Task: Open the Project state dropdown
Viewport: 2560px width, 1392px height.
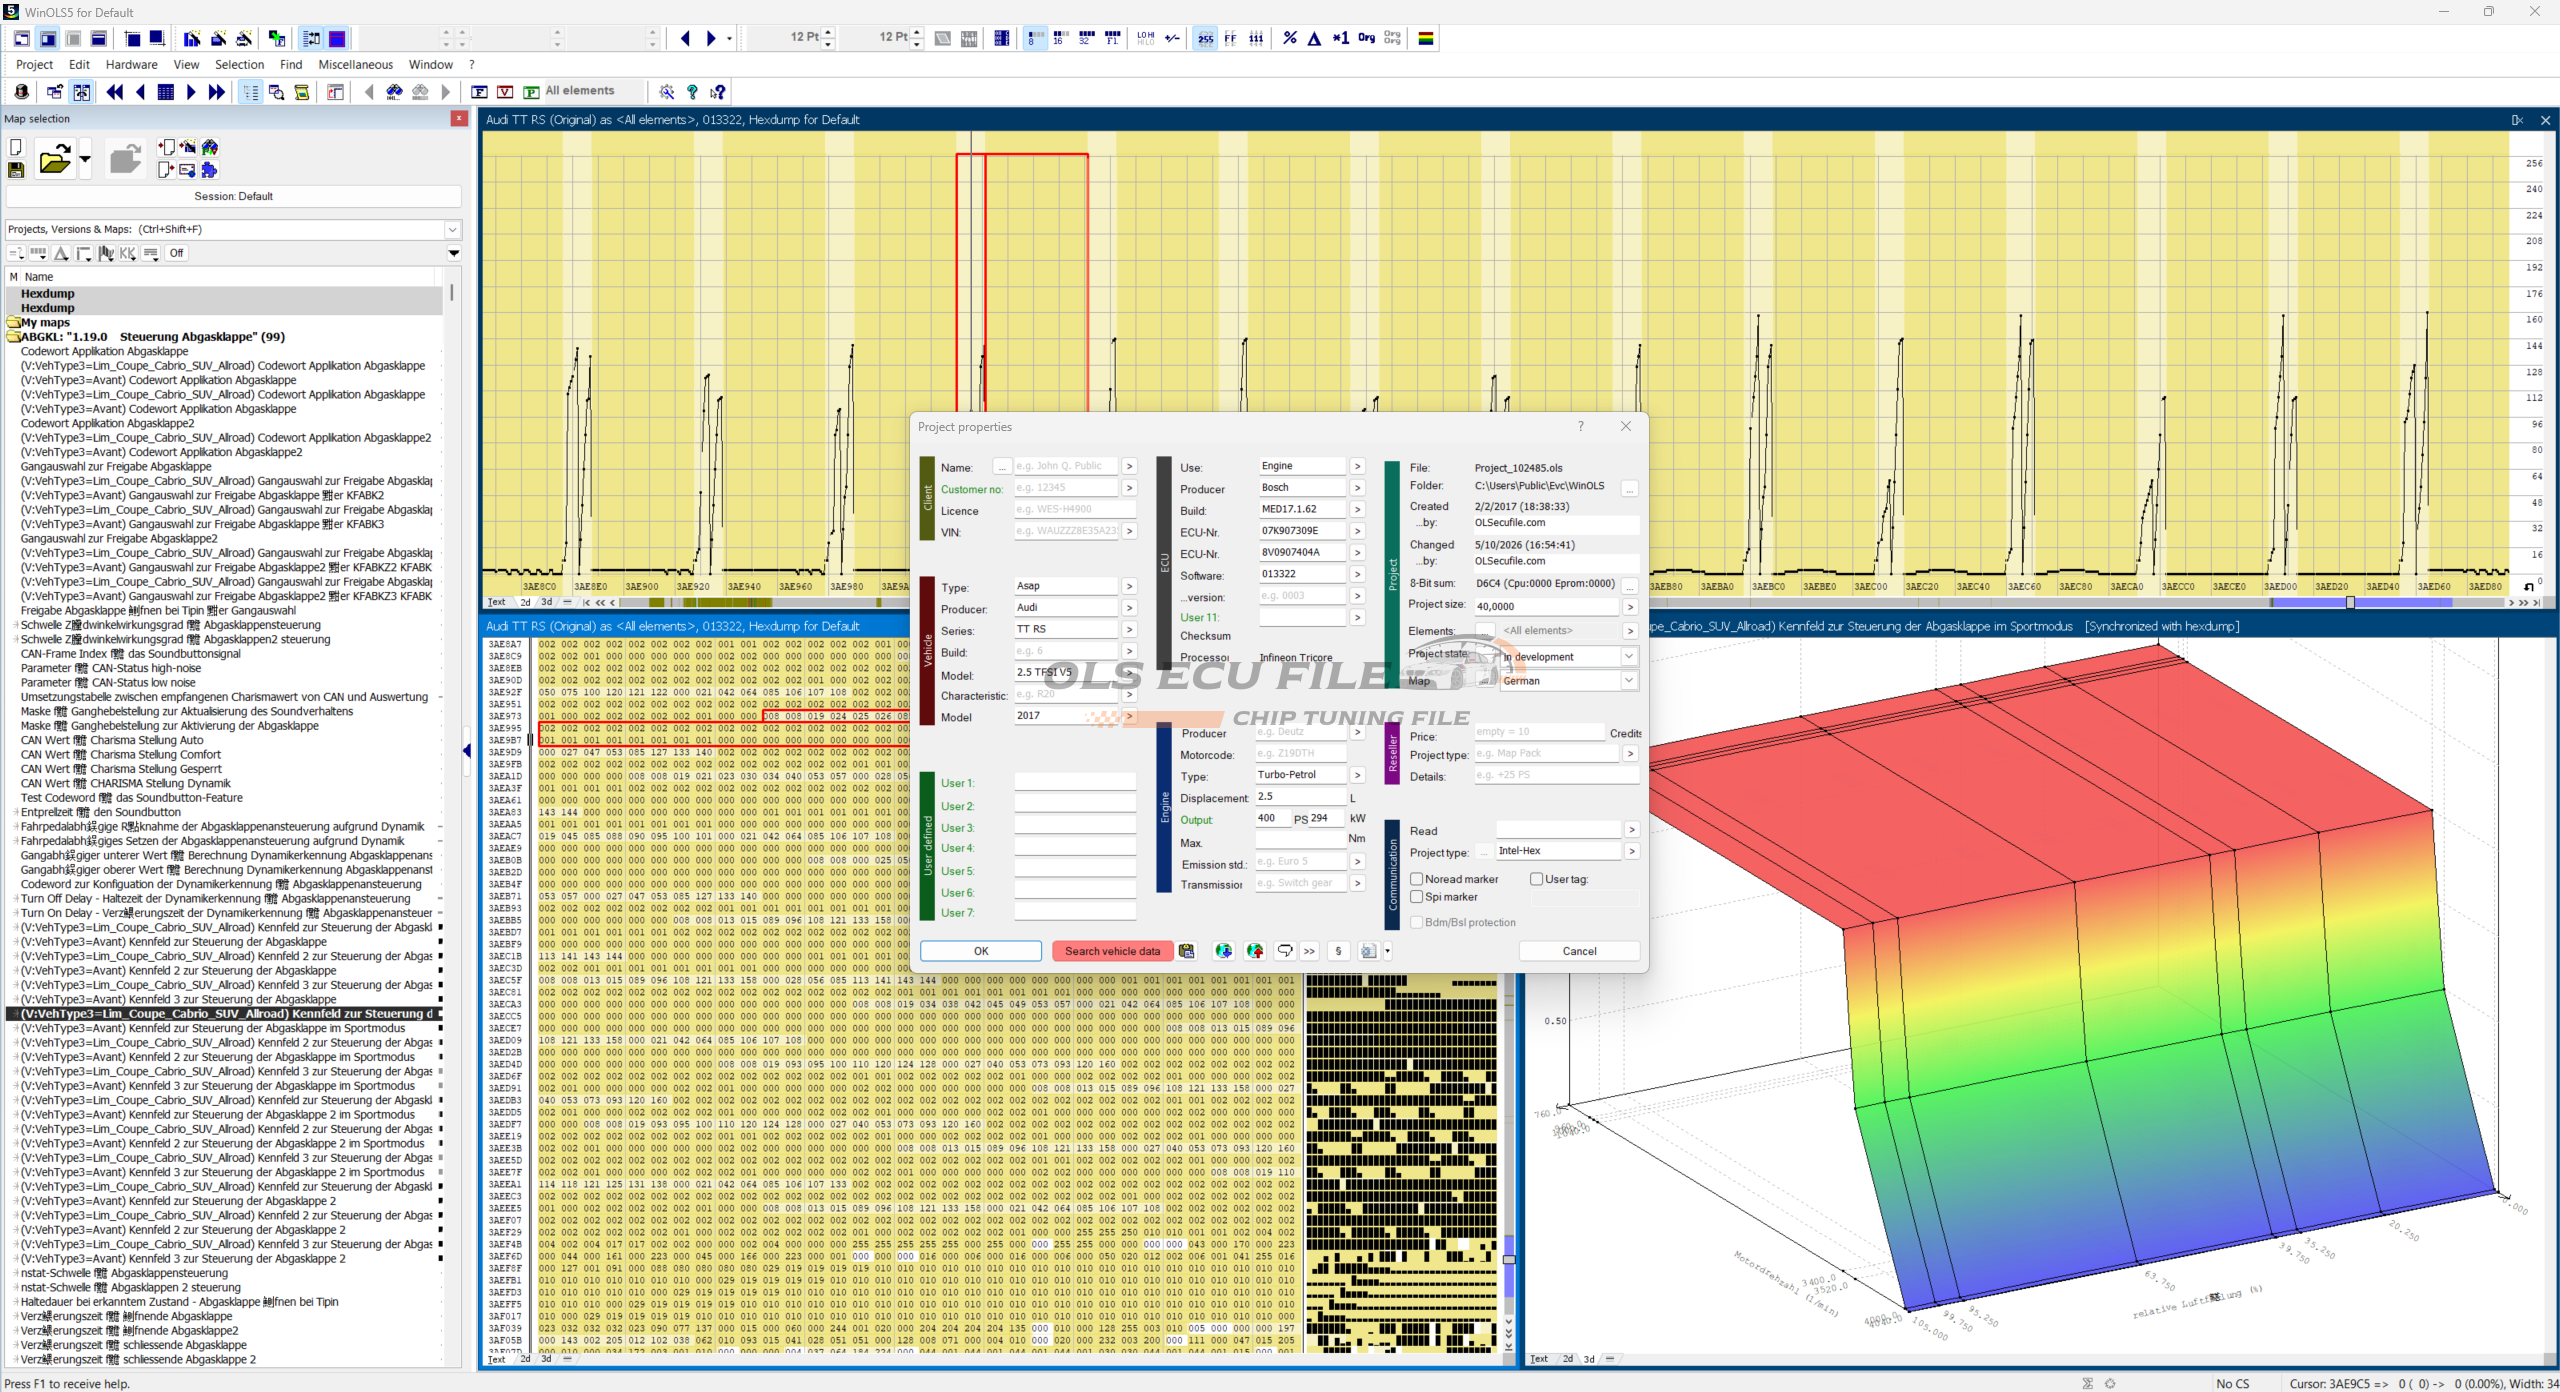Action: (1629, 657)
